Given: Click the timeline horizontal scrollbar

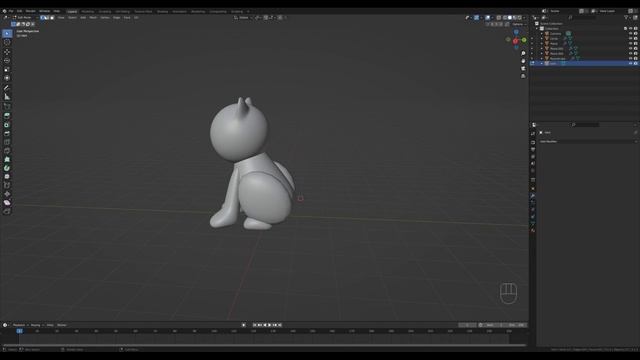Looking at the screenshot, I should click(x=264, y=345).
